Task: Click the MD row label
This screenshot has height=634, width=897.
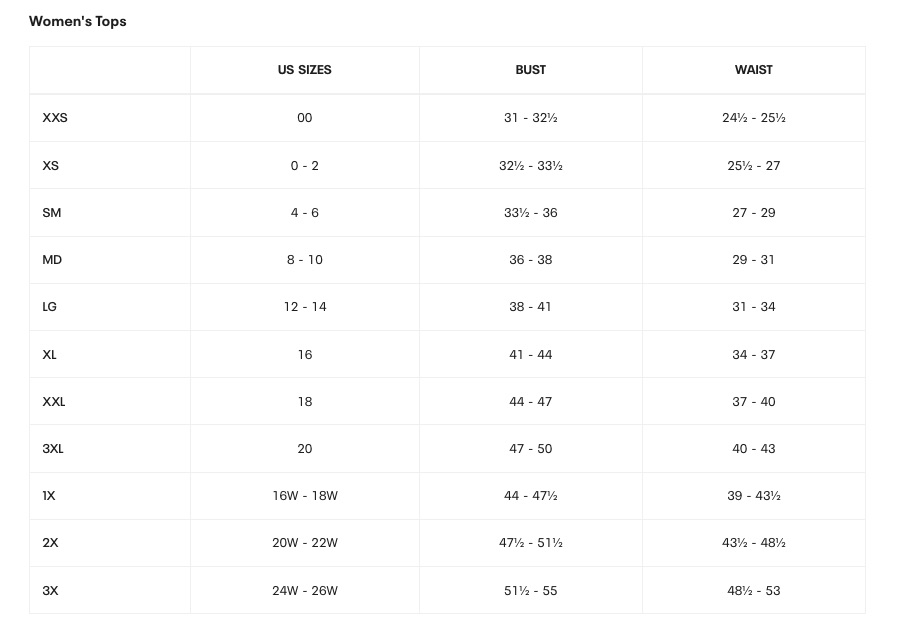Action: coord(52,260)
